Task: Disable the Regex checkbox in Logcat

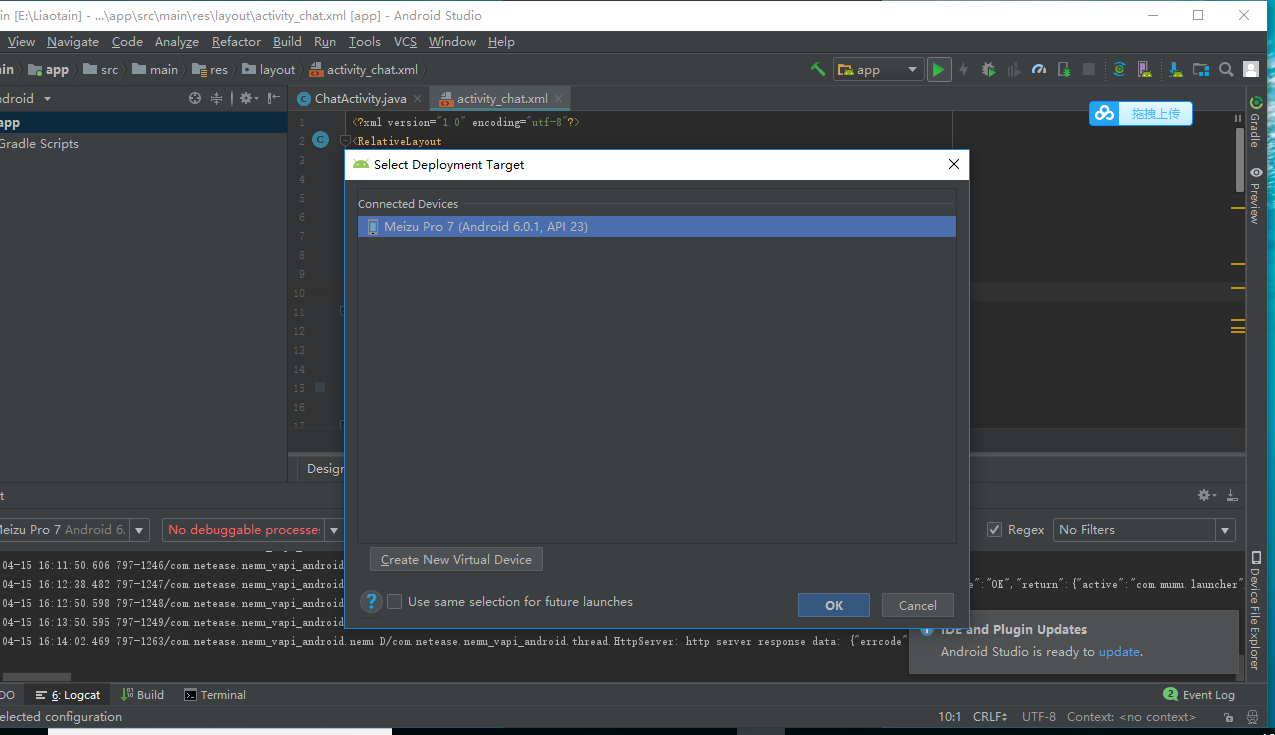Action: coord(993,529)
